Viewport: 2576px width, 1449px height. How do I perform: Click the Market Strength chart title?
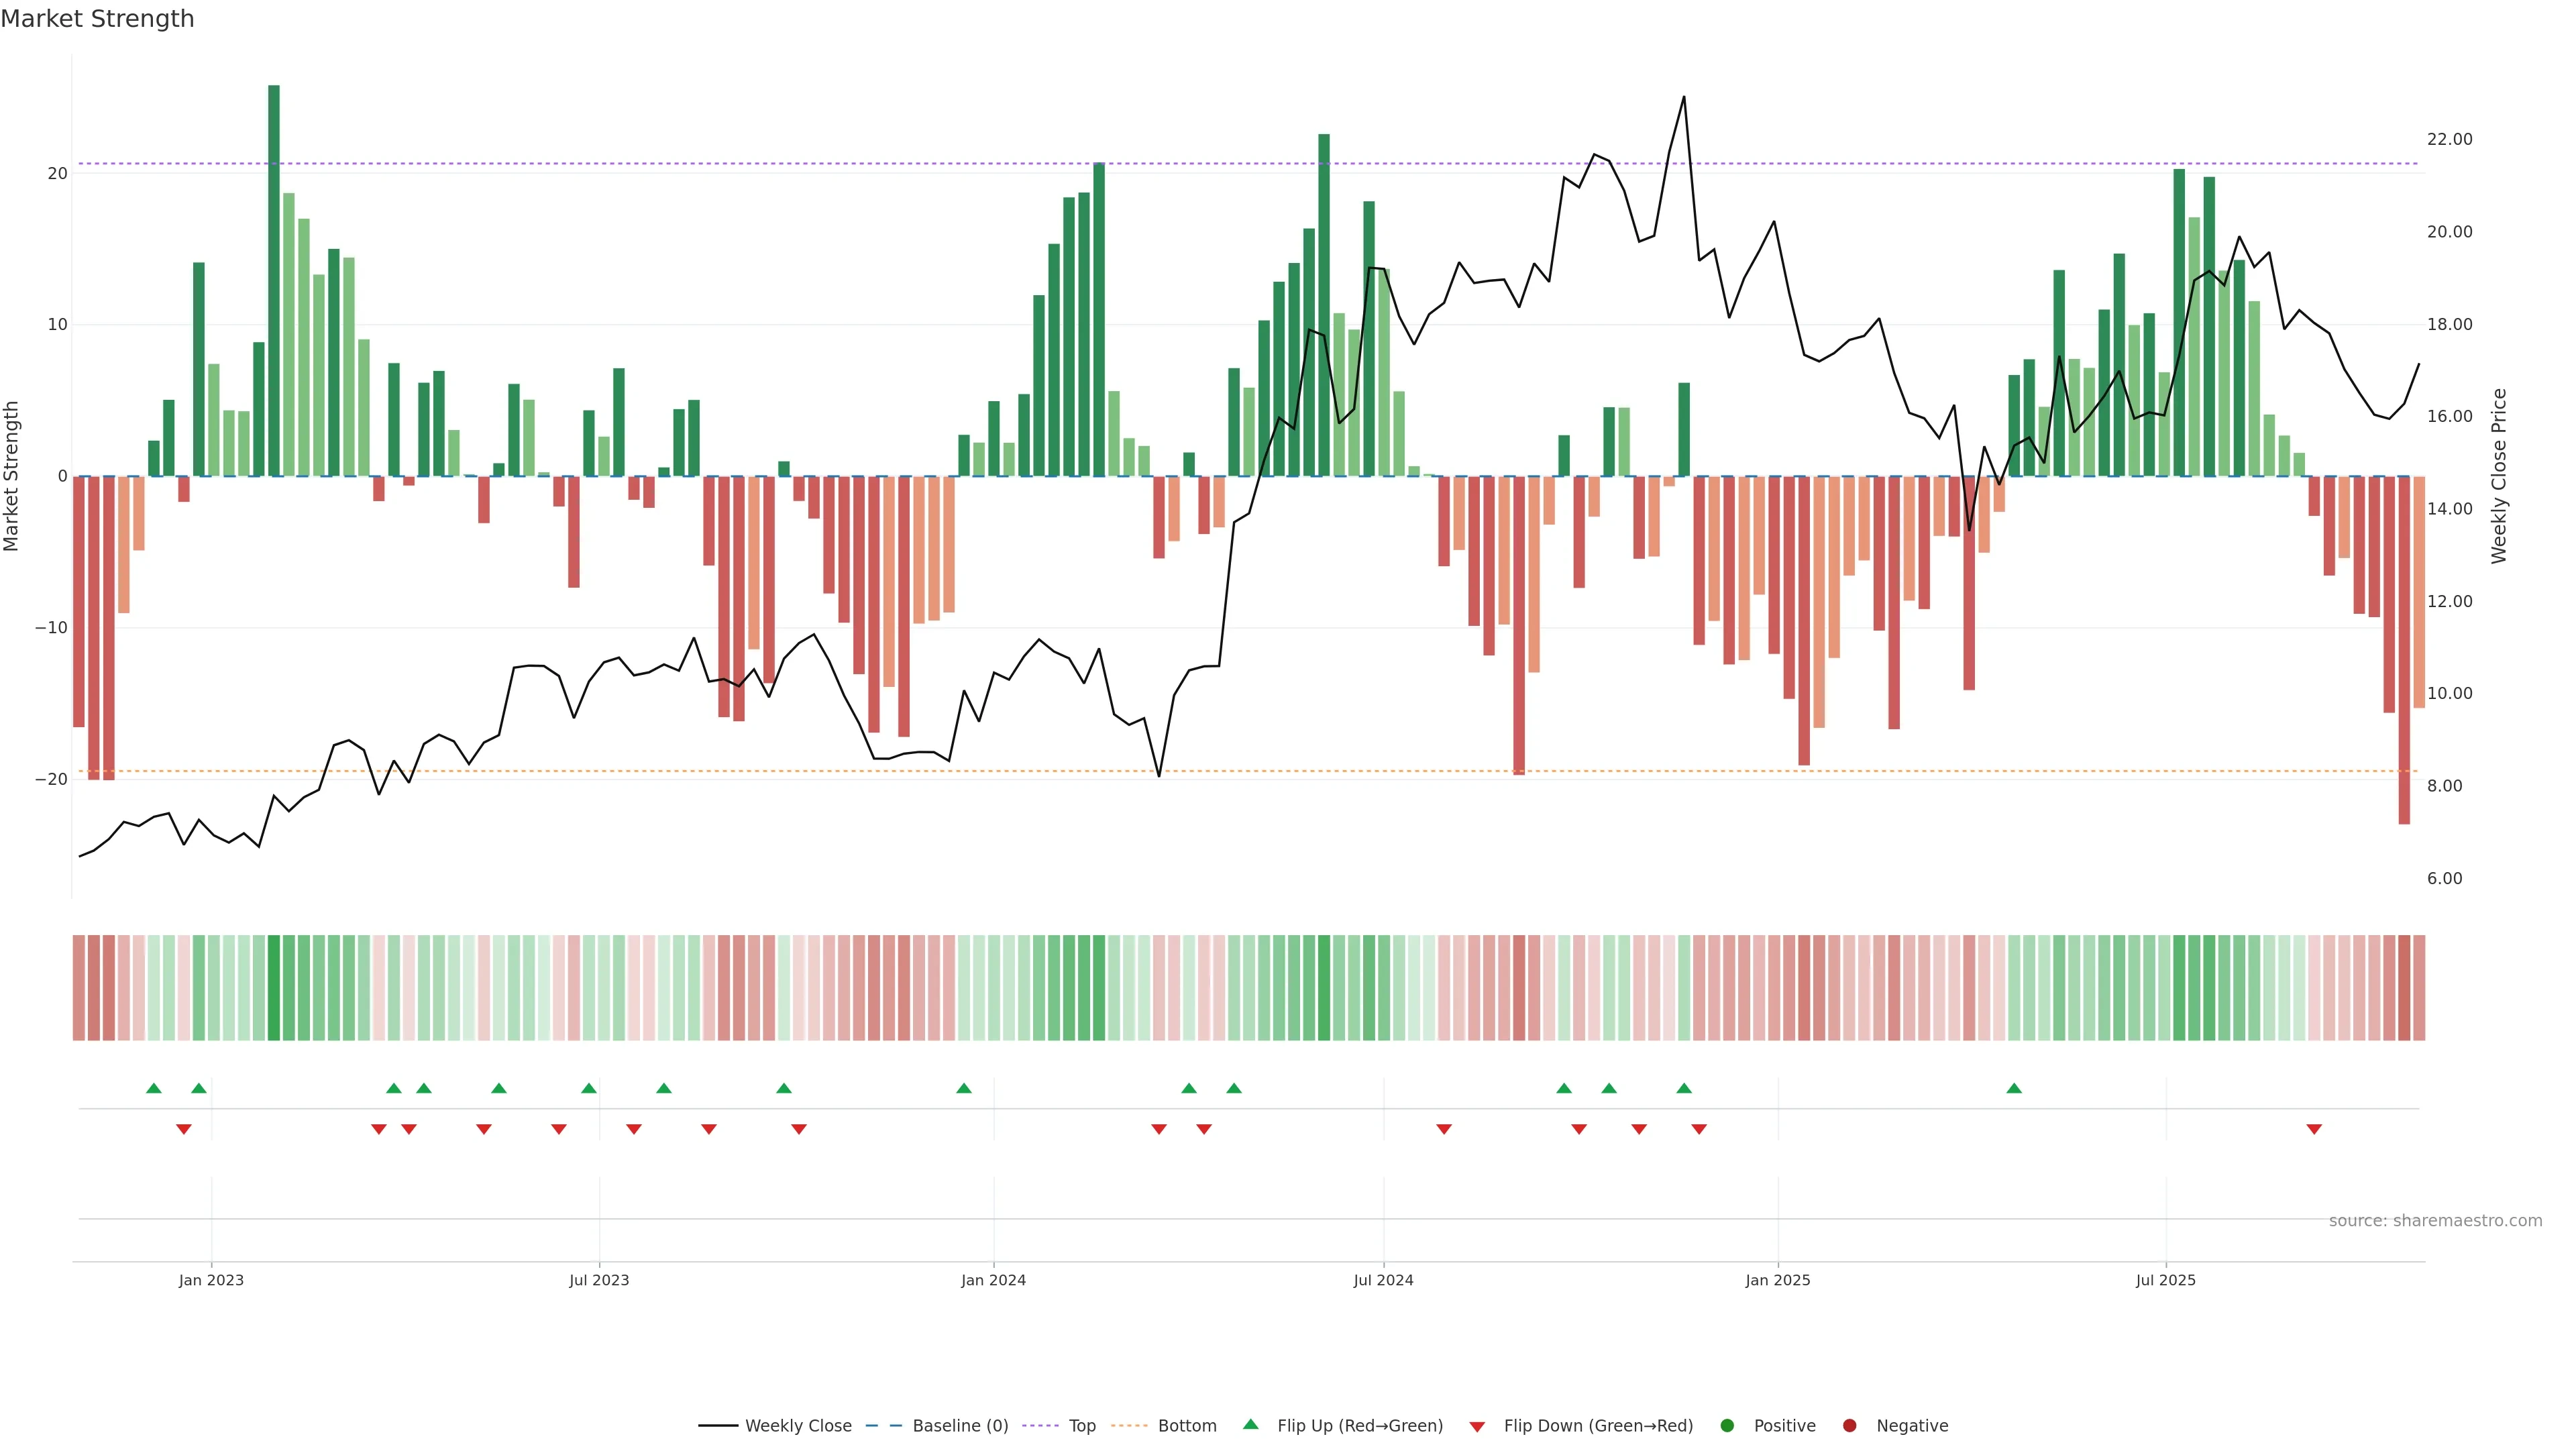tap(97, 19)
